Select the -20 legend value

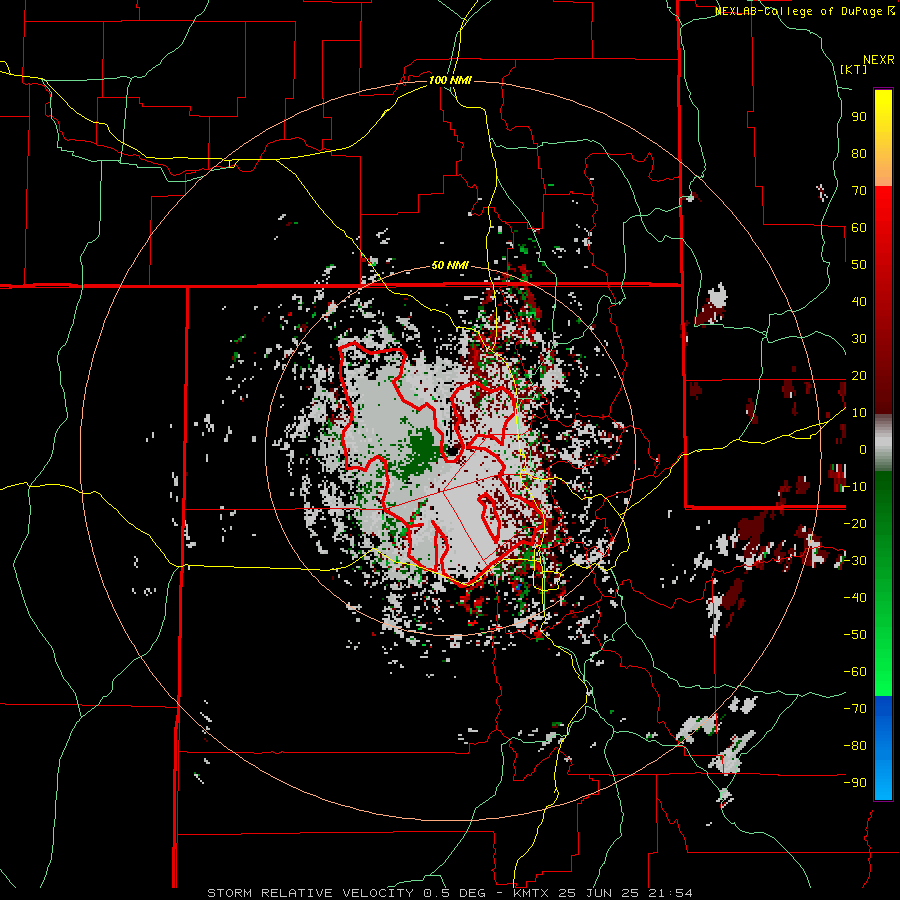click(855, 523)
